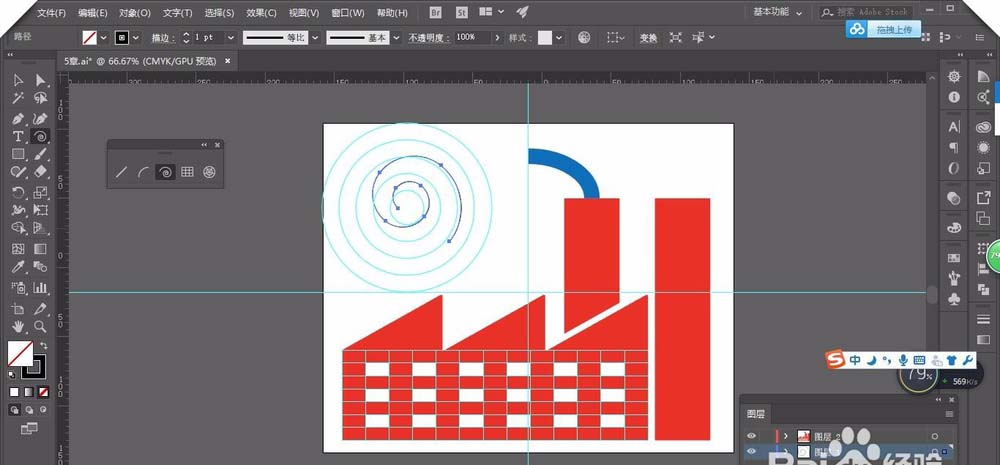Choose the Magic Wand tool
The height and width of the screenshot is (465, 1000).
(x=18, y=98)
